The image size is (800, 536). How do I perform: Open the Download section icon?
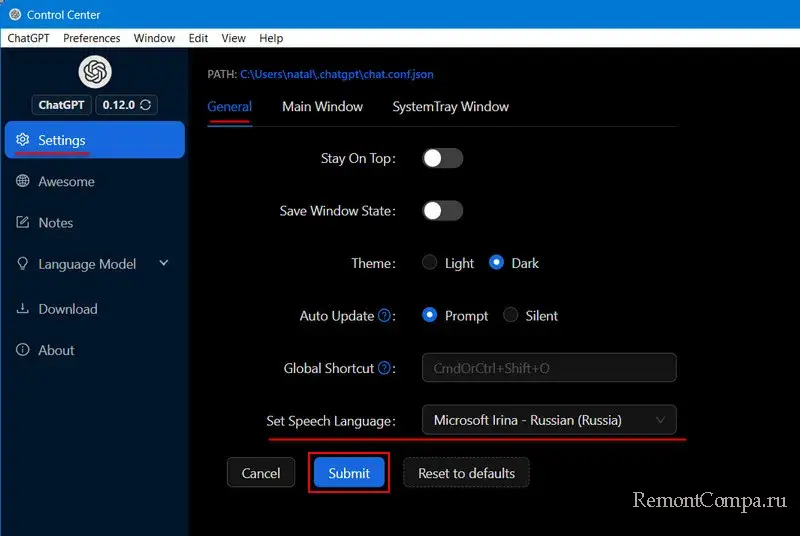pos(23,309)
